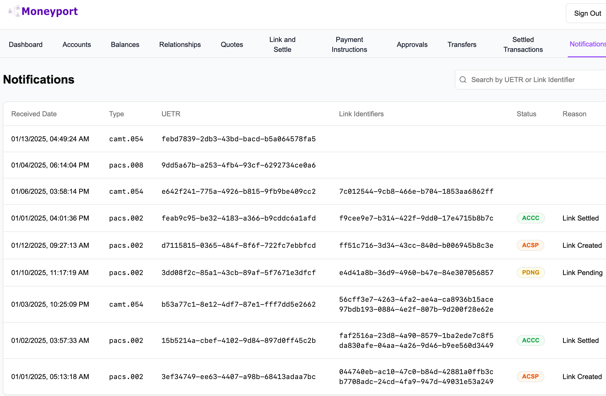Click pacs.008 type cell
Viewport: 606px width, 396px height.
126,165
